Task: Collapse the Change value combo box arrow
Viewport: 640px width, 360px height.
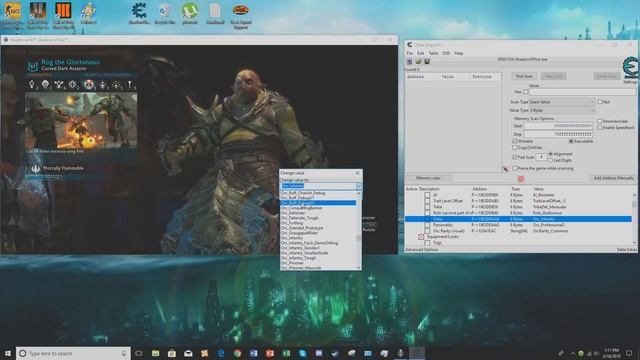Action: coord(358,186)
